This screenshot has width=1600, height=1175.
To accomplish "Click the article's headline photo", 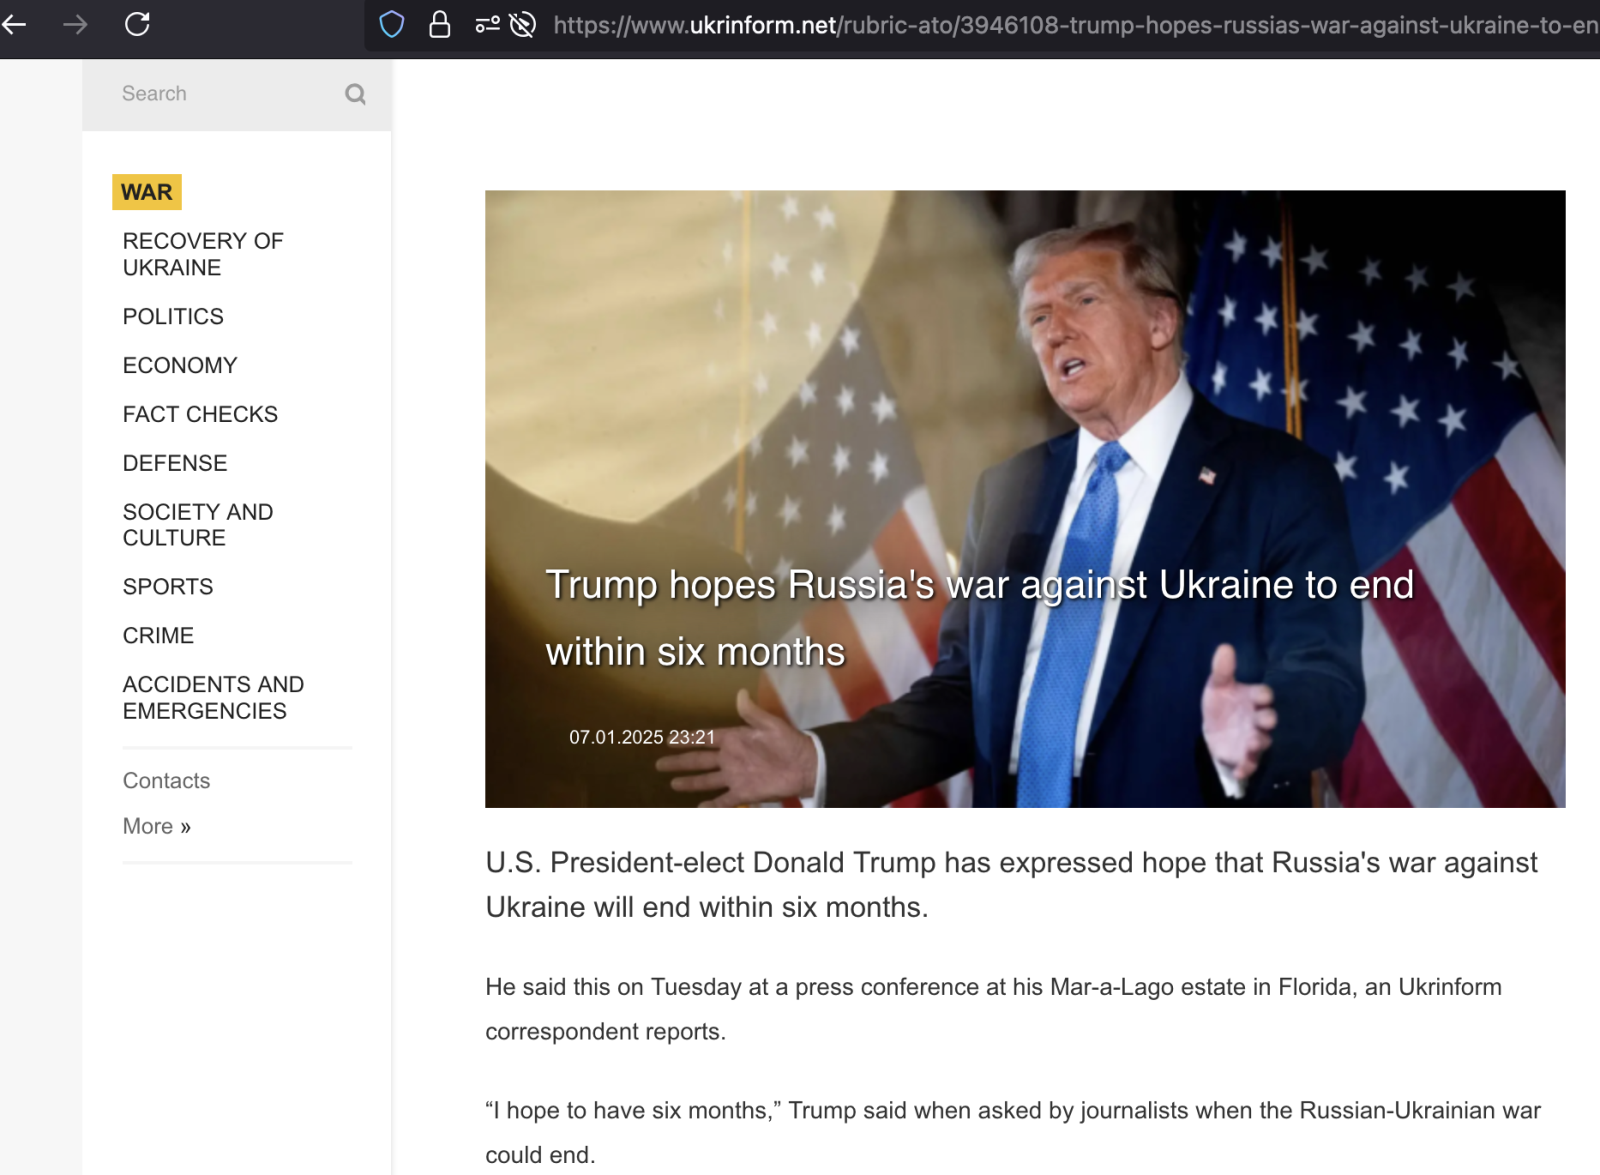I will [x=1024, y=400].
